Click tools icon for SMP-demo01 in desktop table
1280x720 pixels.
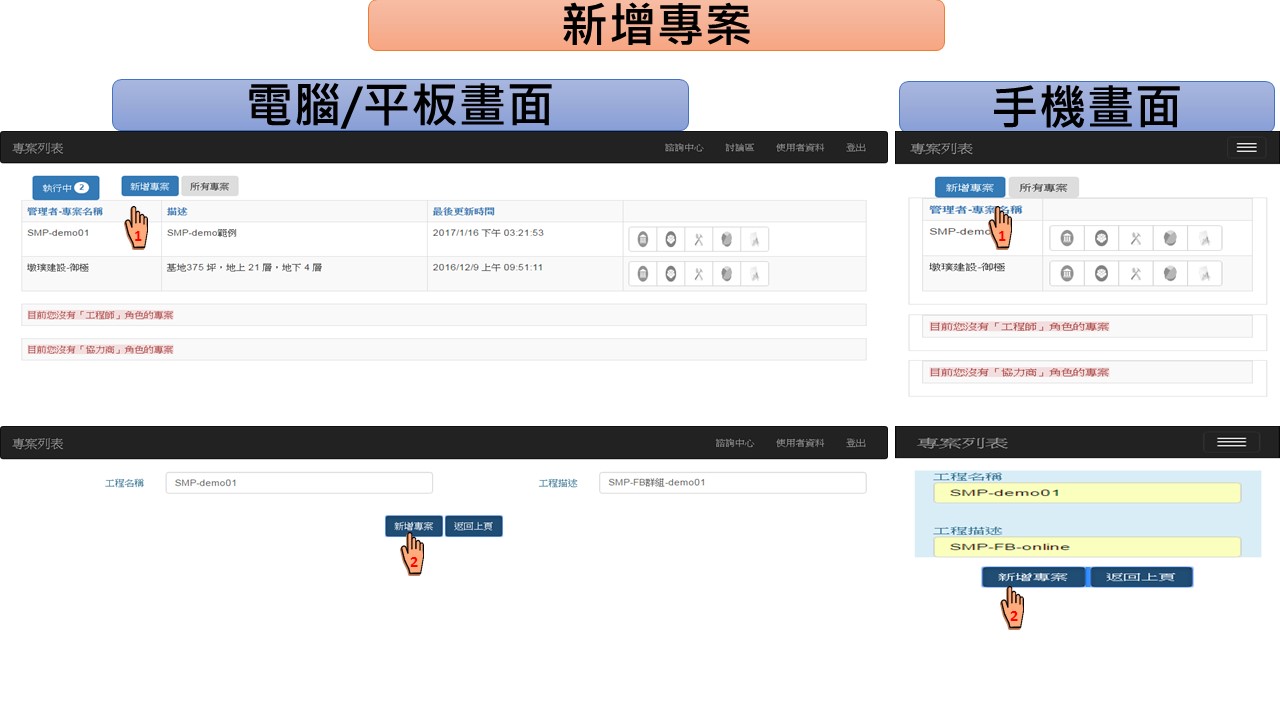pyautogui.click(x=699, y=240)
